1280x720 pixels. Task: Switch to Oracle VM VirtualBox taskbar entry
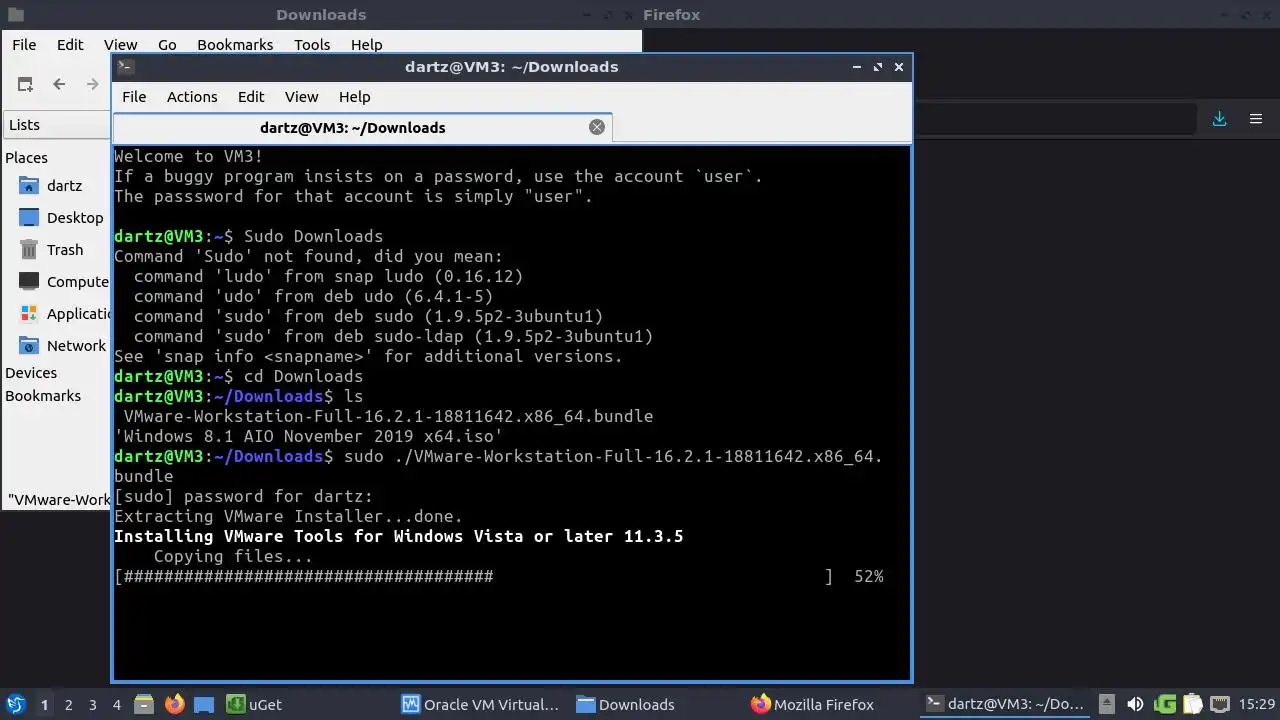(481, 705)
